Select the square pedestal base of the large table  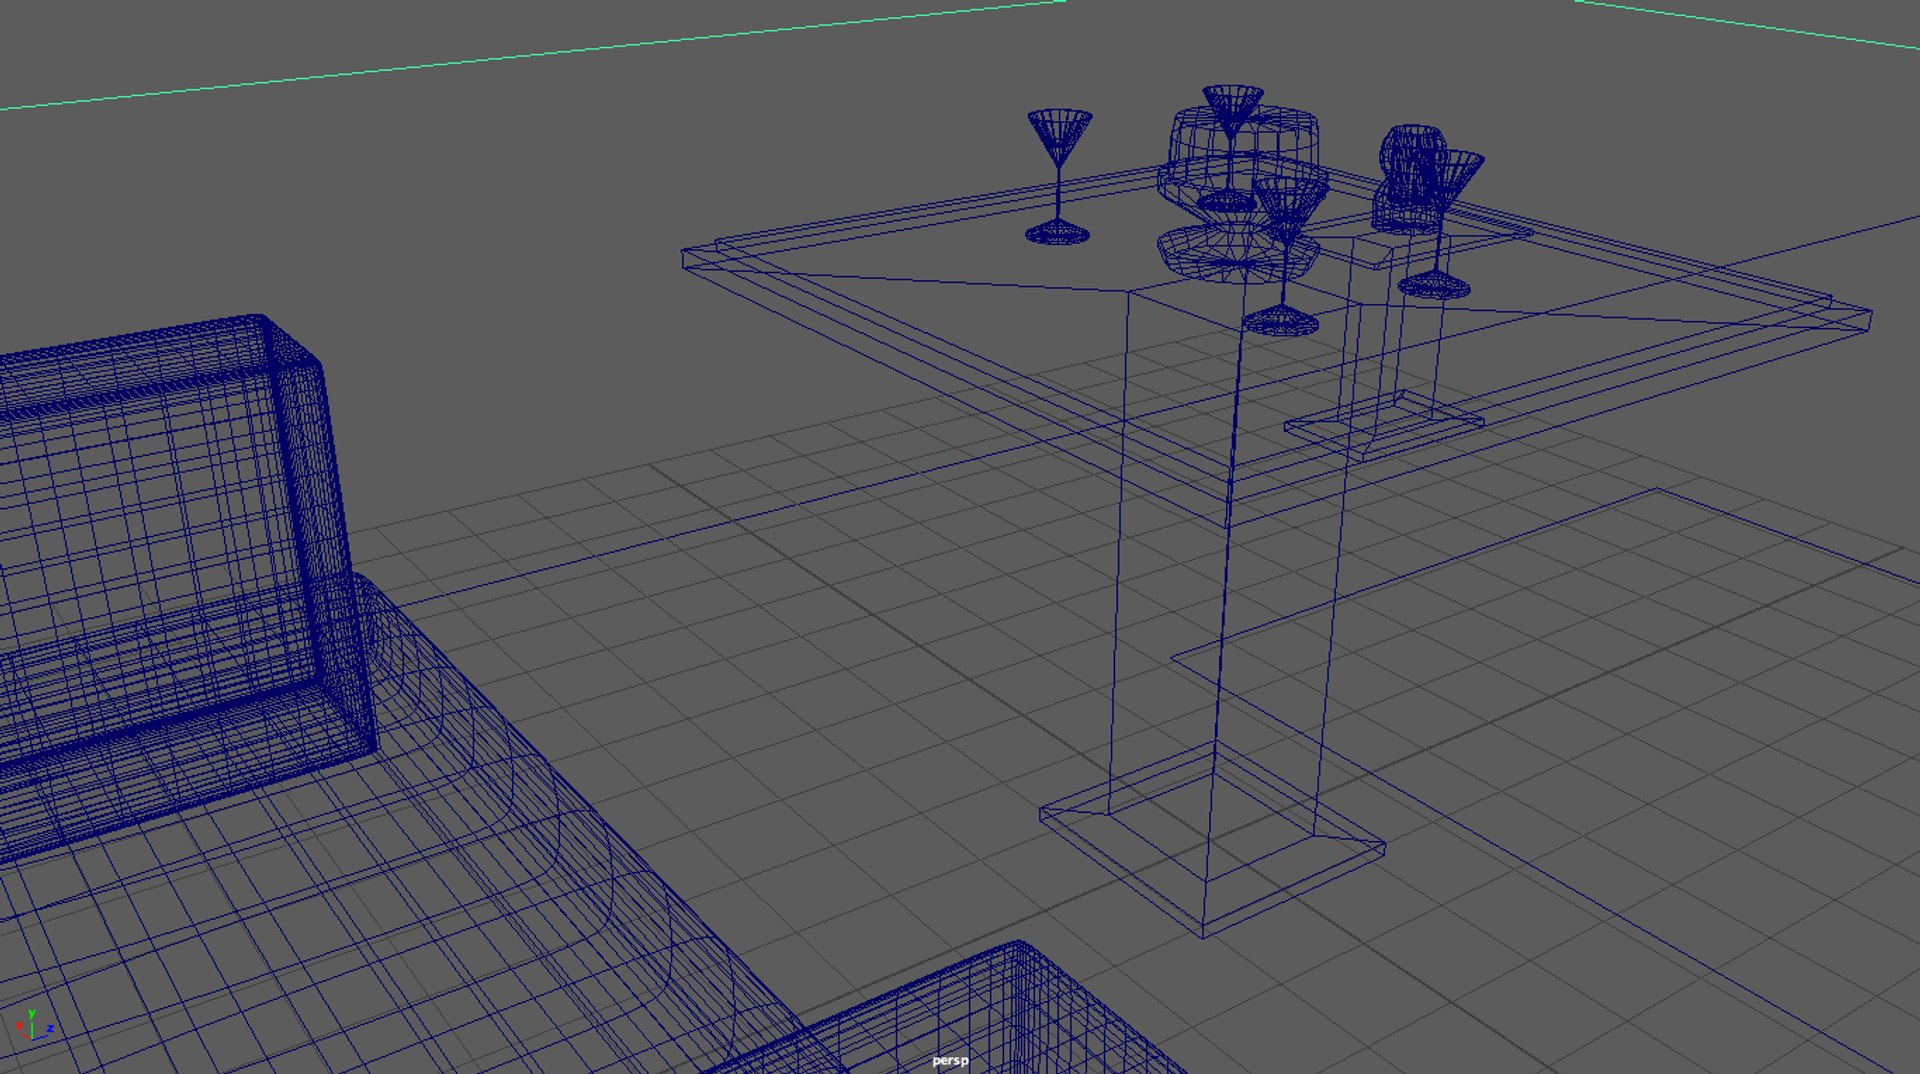(x=1212, y=840)
